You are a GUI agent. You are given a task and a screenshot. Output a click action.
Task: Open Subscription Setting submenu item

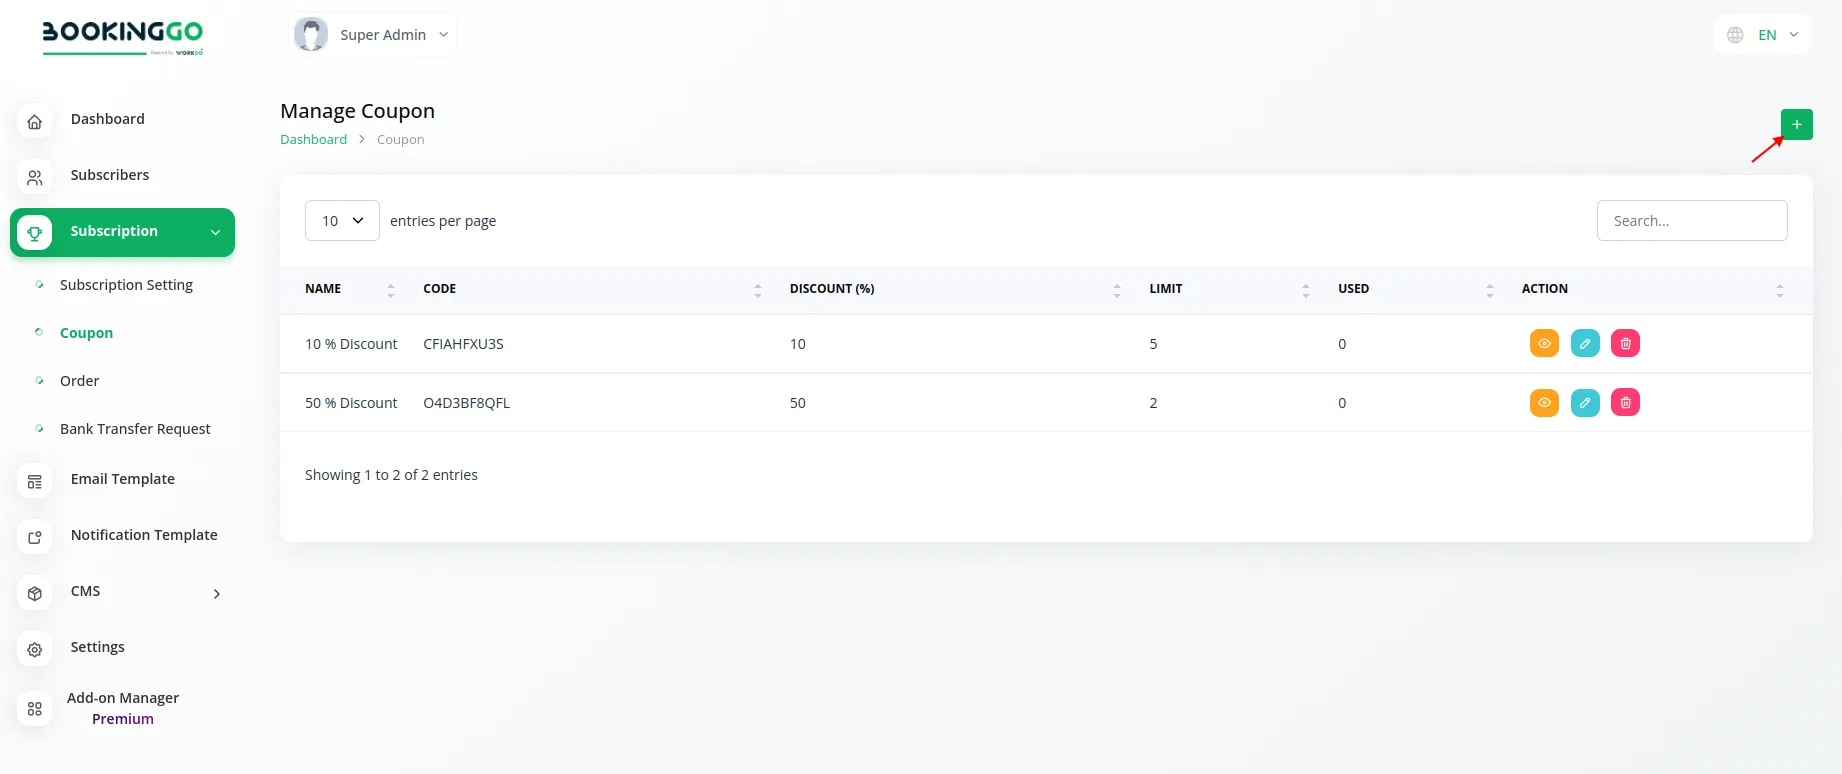126,285
